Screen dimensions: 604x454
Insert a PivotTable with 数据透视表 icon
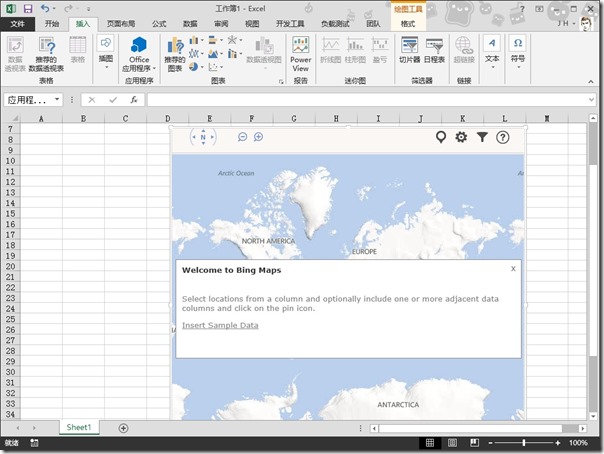(x=15, y=54)
